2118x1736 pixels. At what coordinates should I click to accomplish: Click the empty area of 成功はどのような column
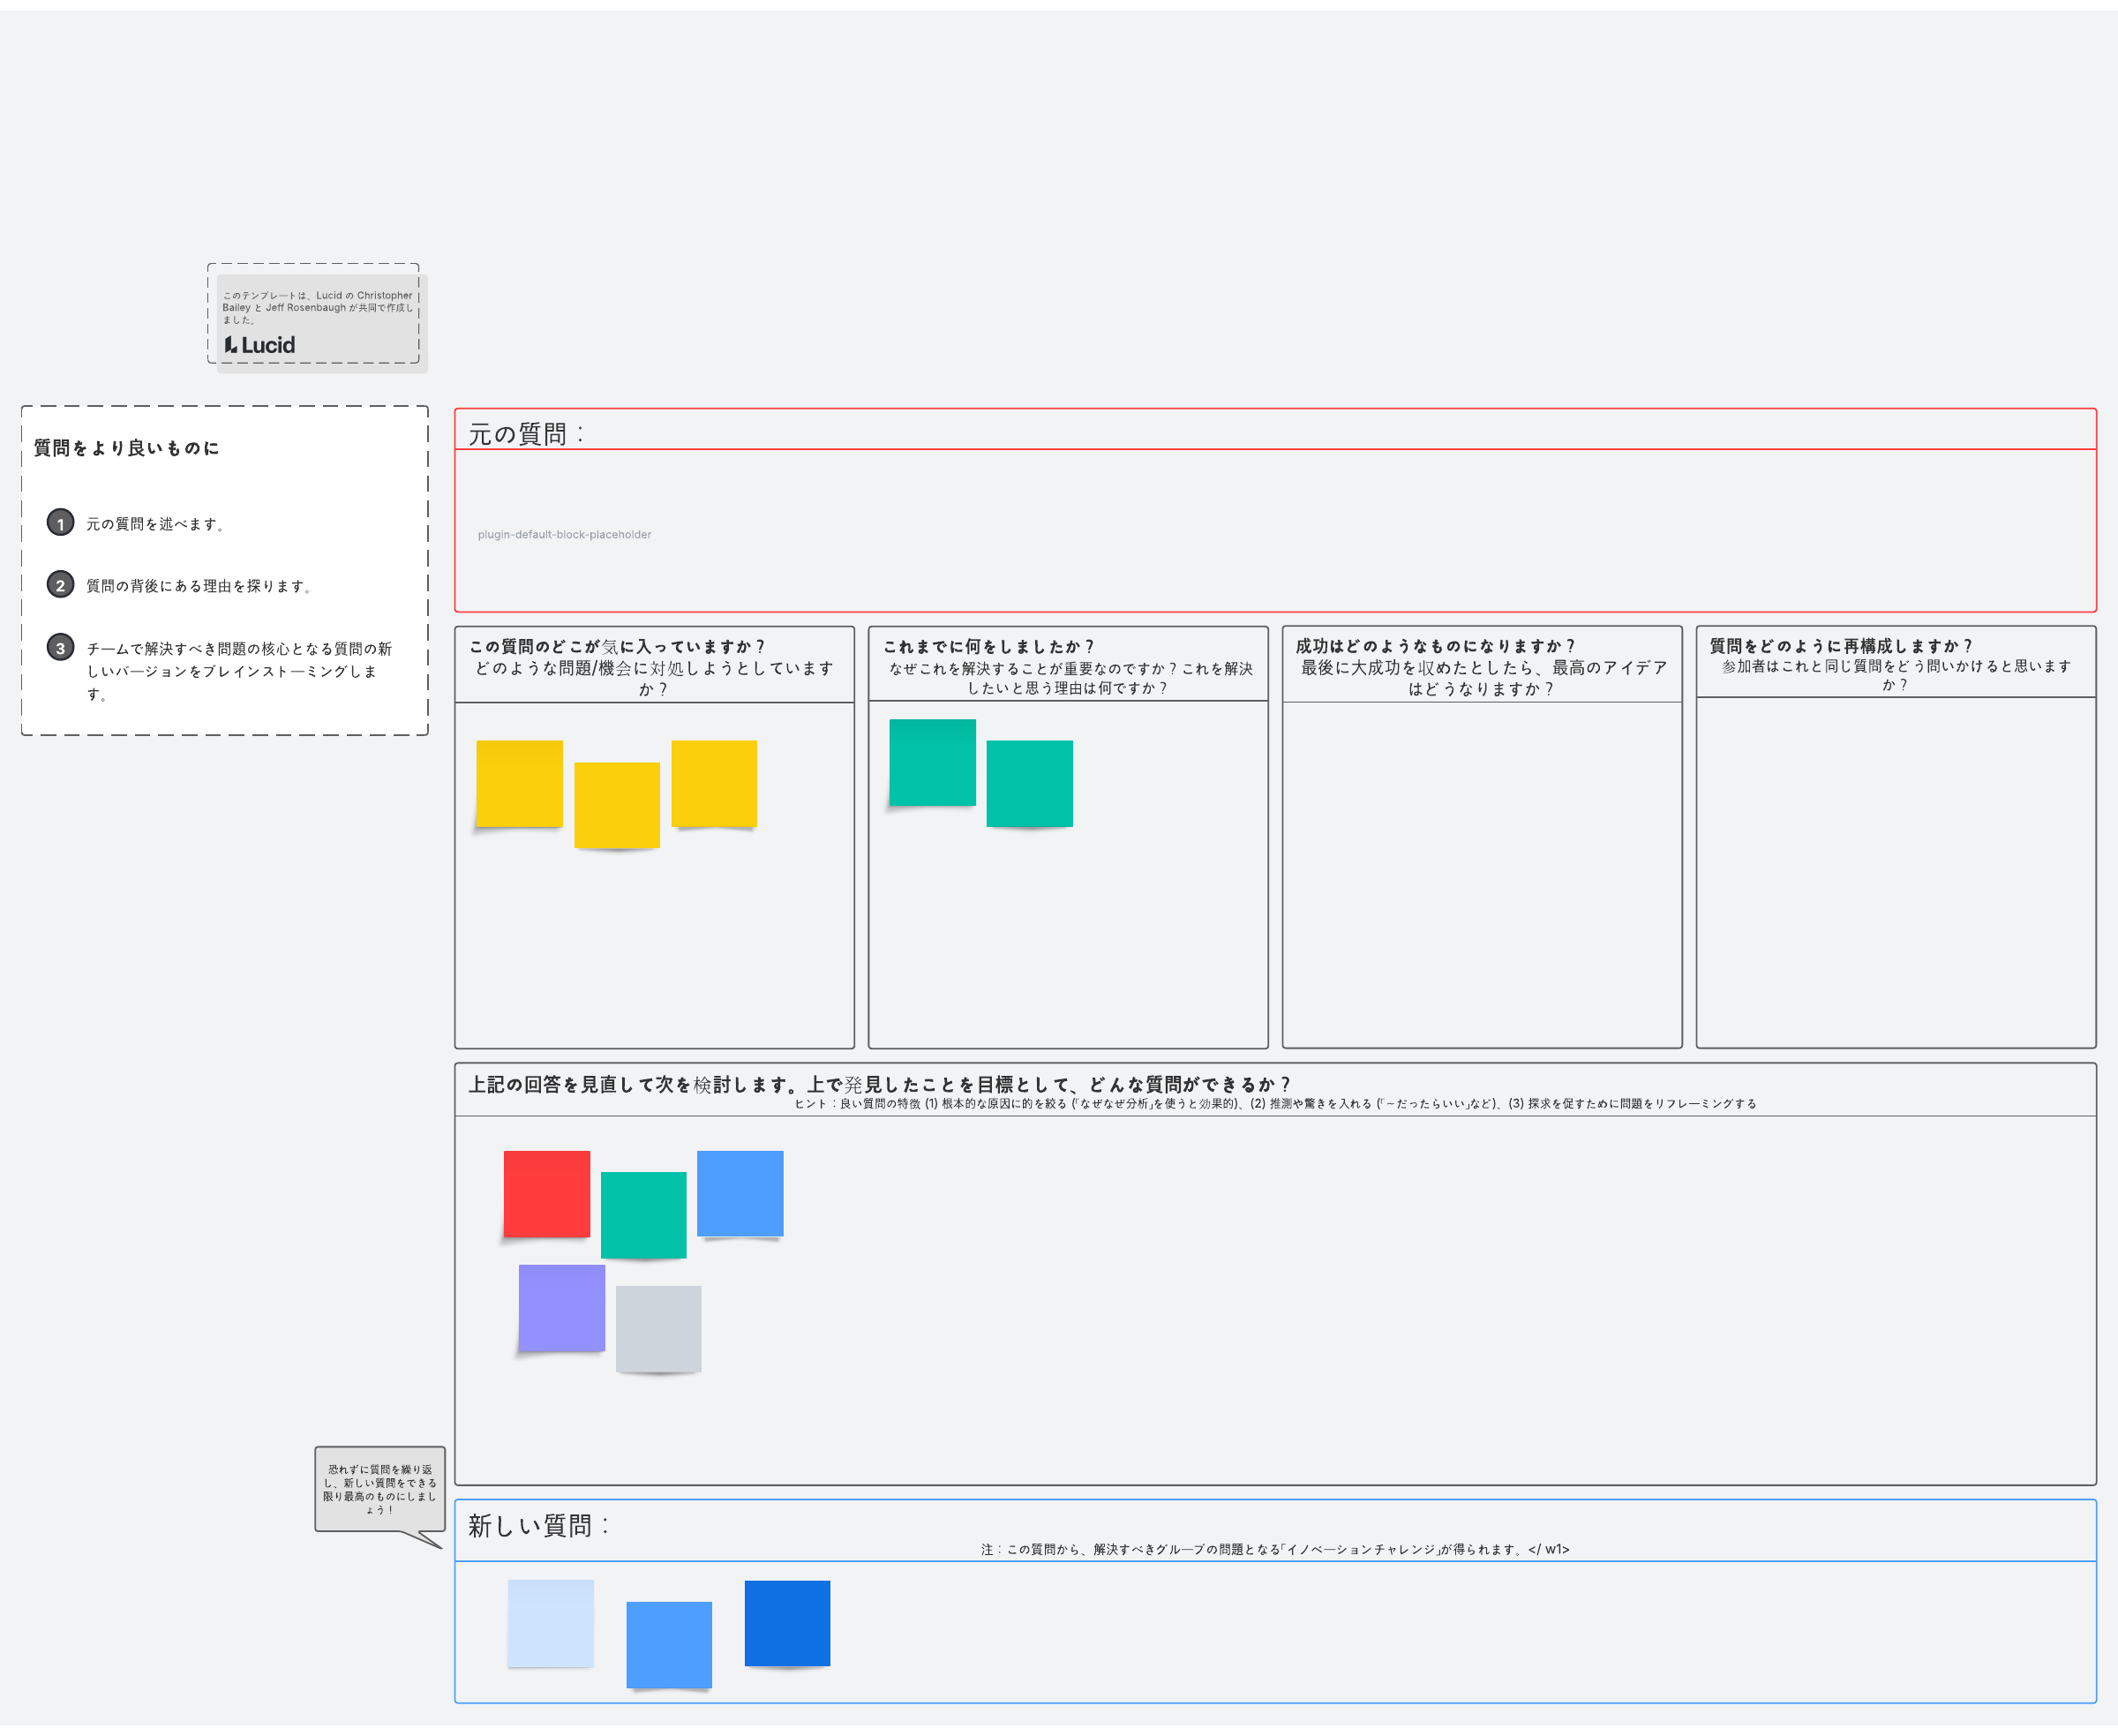point(1481,875)
